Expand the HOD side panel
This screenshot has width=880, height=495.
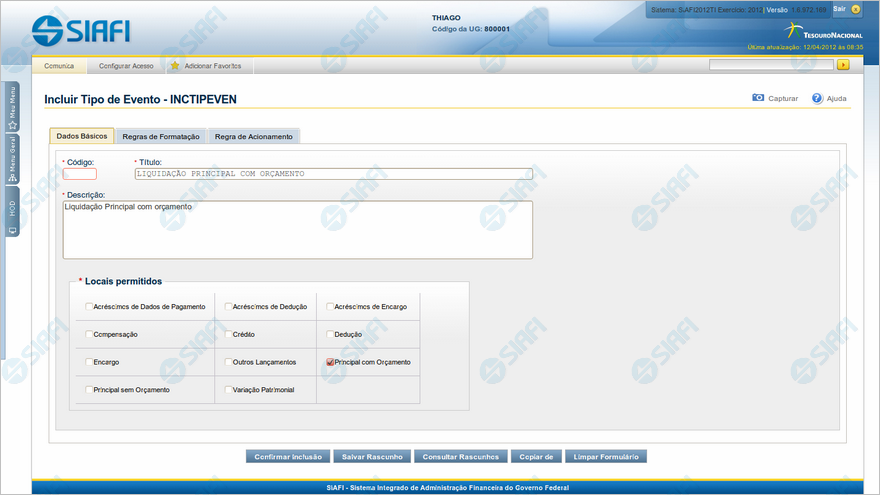coord(12,212)
